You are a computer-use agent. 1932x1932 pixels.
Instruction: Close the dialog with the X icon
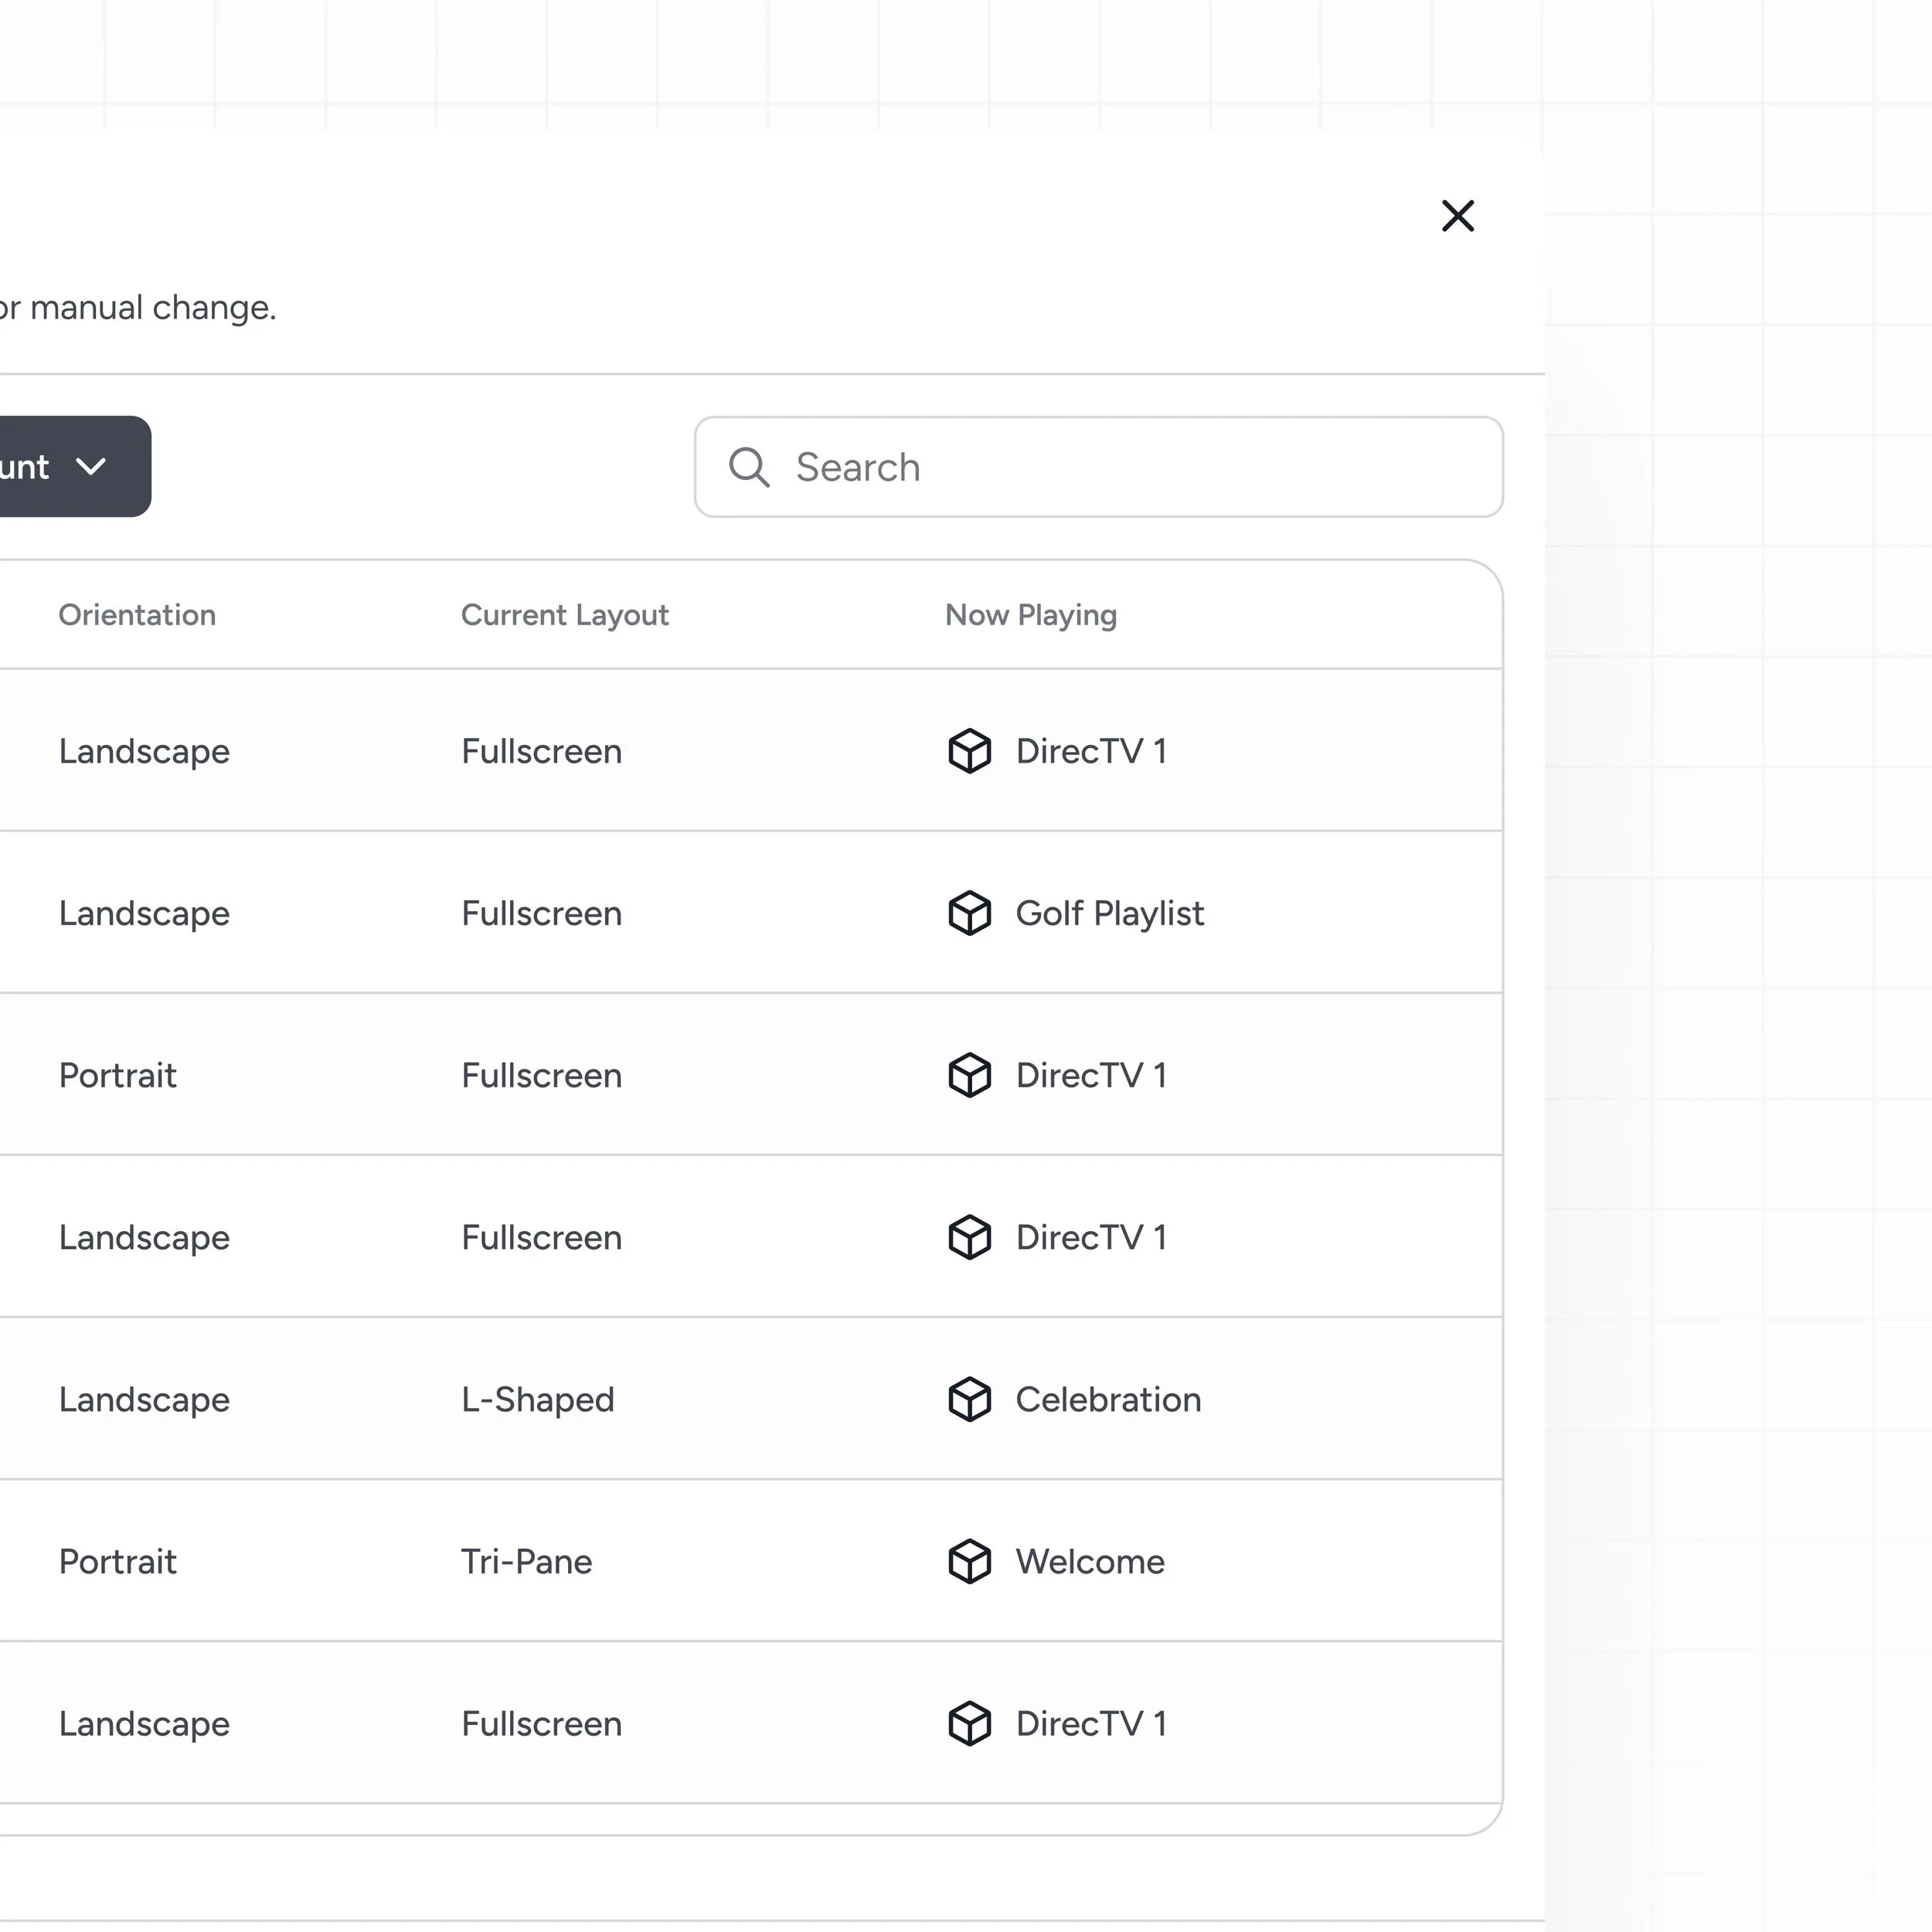pos(1457,216)
